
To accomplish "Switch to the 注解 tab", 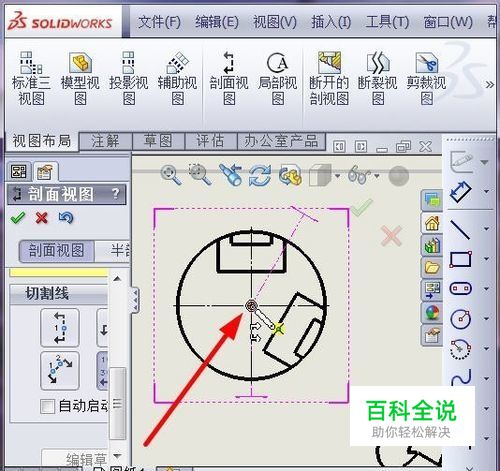I will 105,141.
